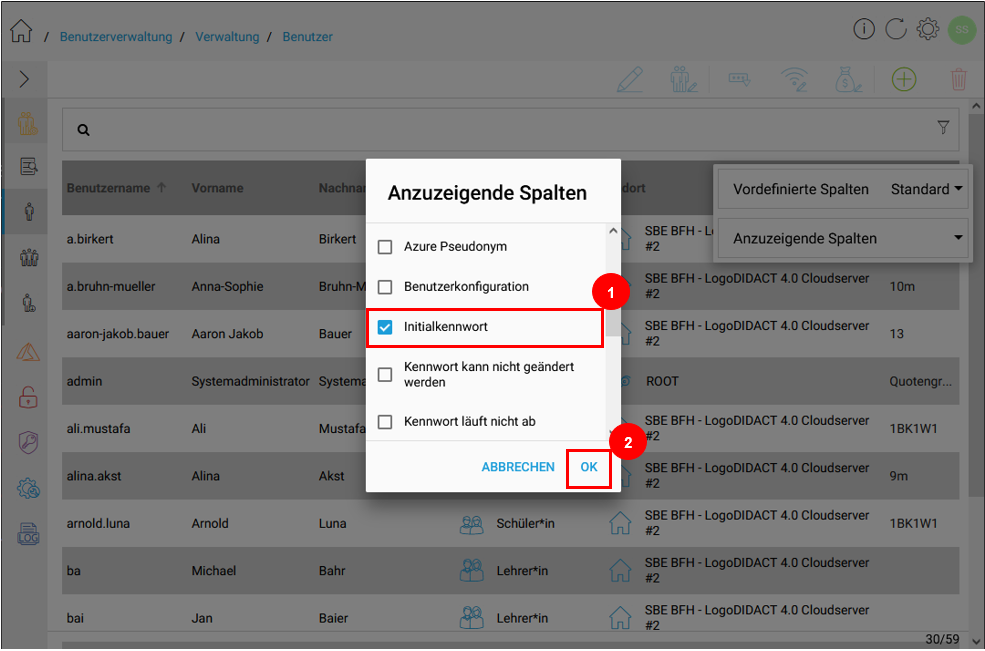Click the ROOT location cell
This screenshot has height=651, width=985.
(662, 381)
